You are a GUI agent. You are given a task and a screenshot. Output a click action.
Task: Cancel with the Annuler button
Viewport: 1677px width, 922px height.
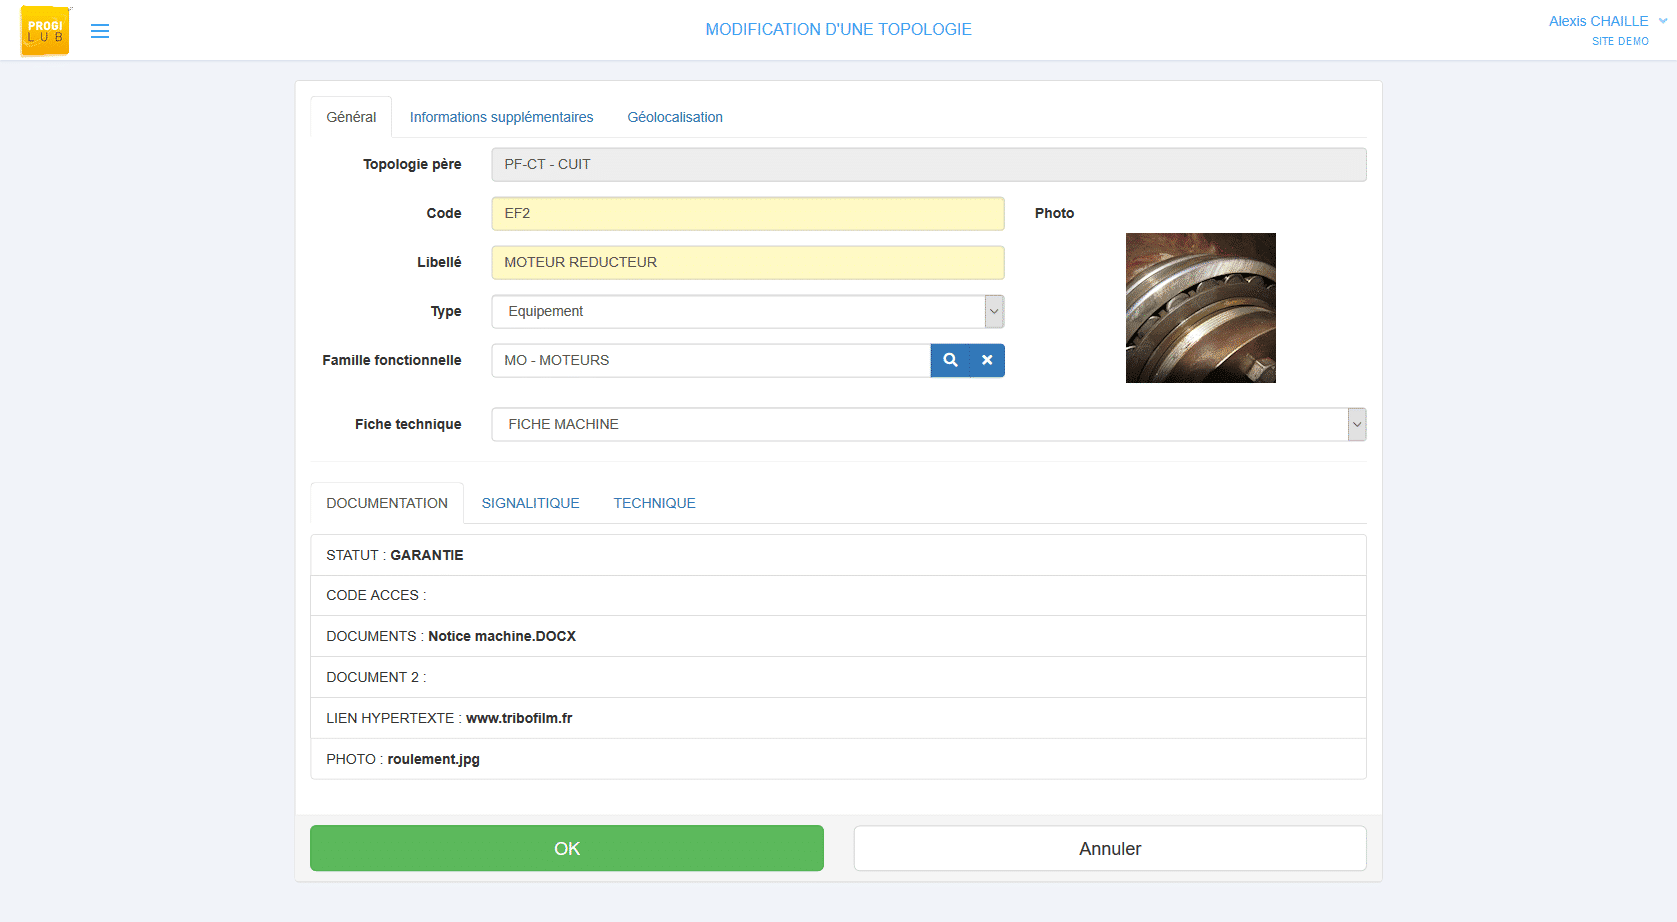coord(1110,848)
